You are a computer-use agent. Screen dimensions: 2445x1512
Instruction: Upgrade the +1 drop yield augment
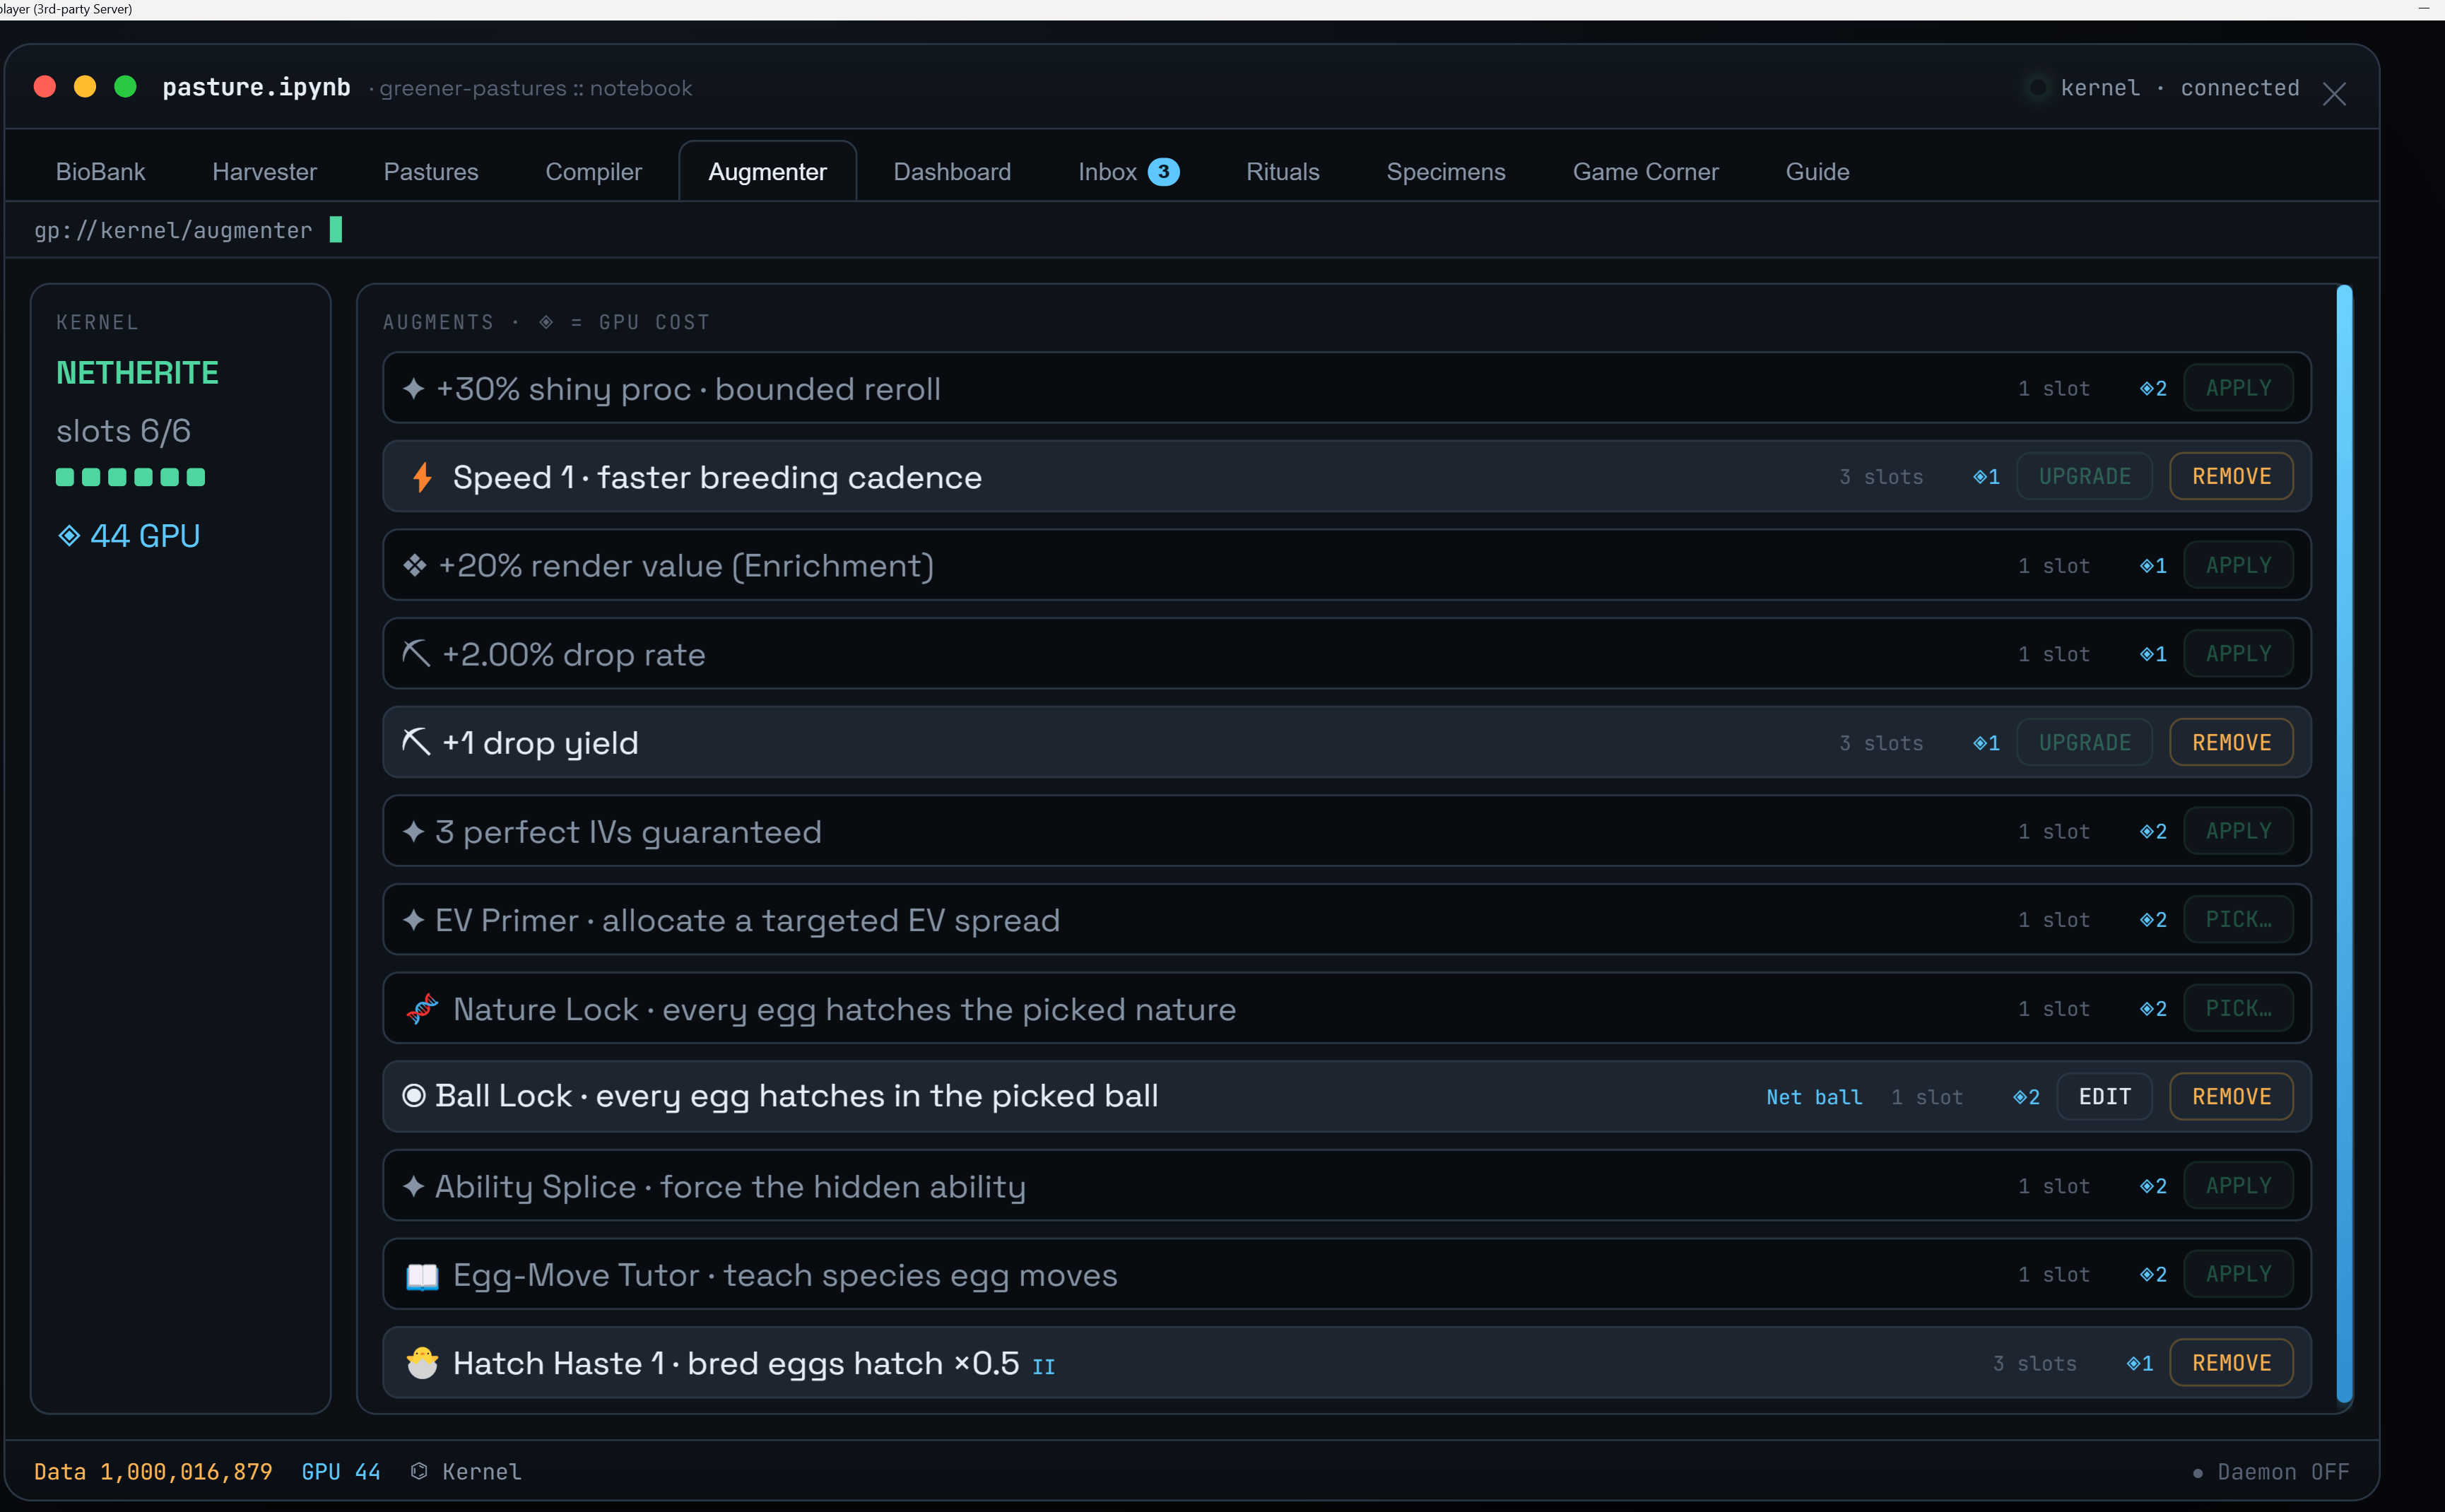[2084, 743]
